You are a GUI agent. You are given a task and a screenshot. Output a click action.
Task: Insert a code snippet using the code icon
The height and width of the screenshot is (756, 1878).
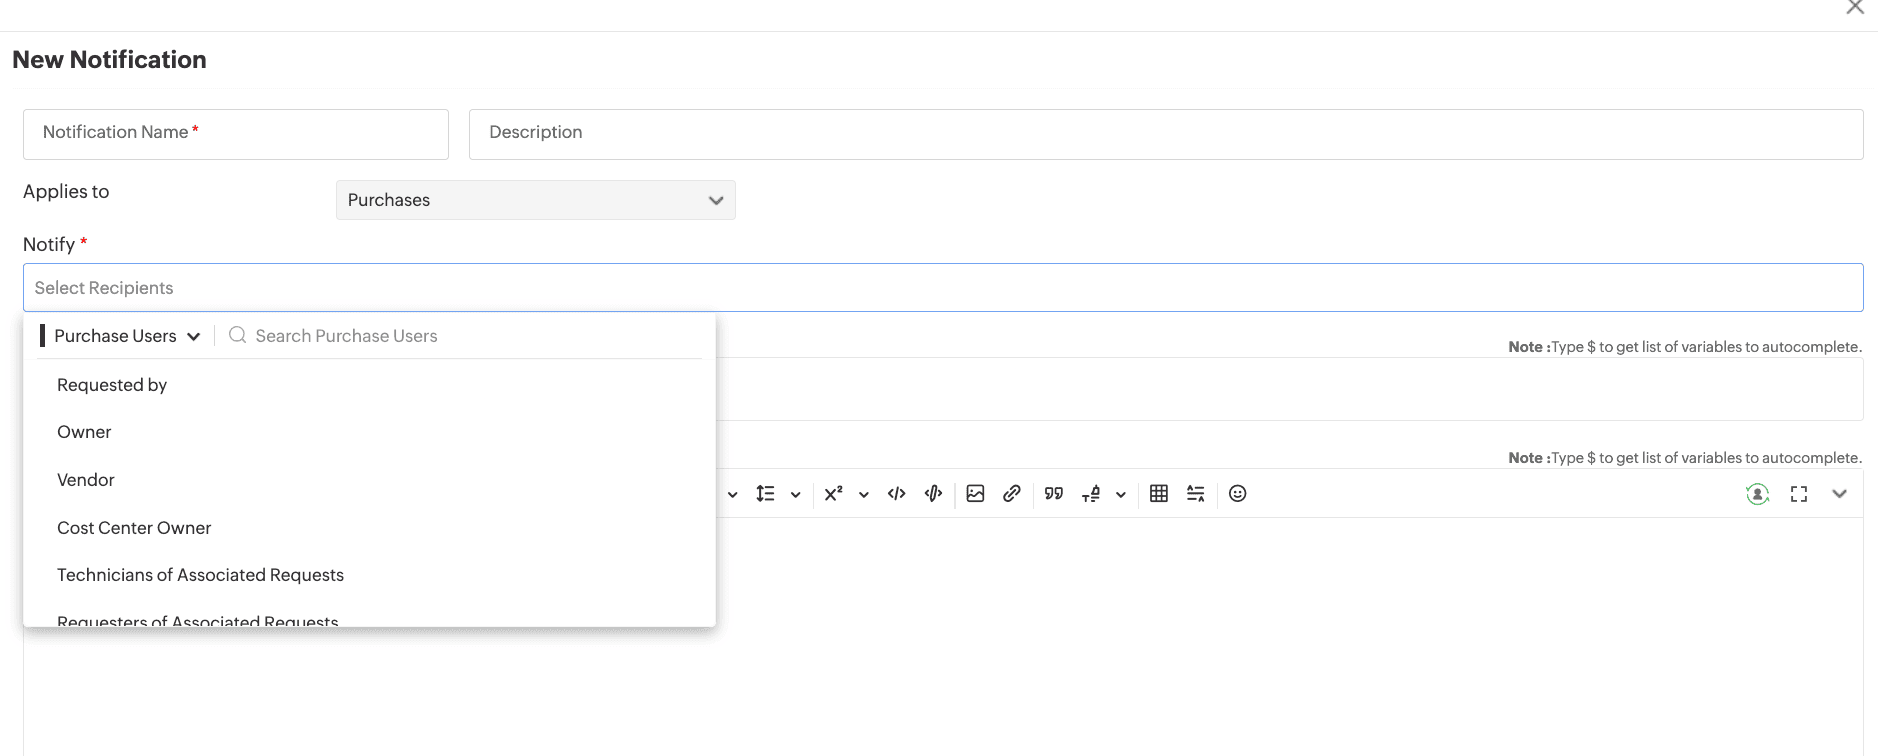click(x=897, y=494)
